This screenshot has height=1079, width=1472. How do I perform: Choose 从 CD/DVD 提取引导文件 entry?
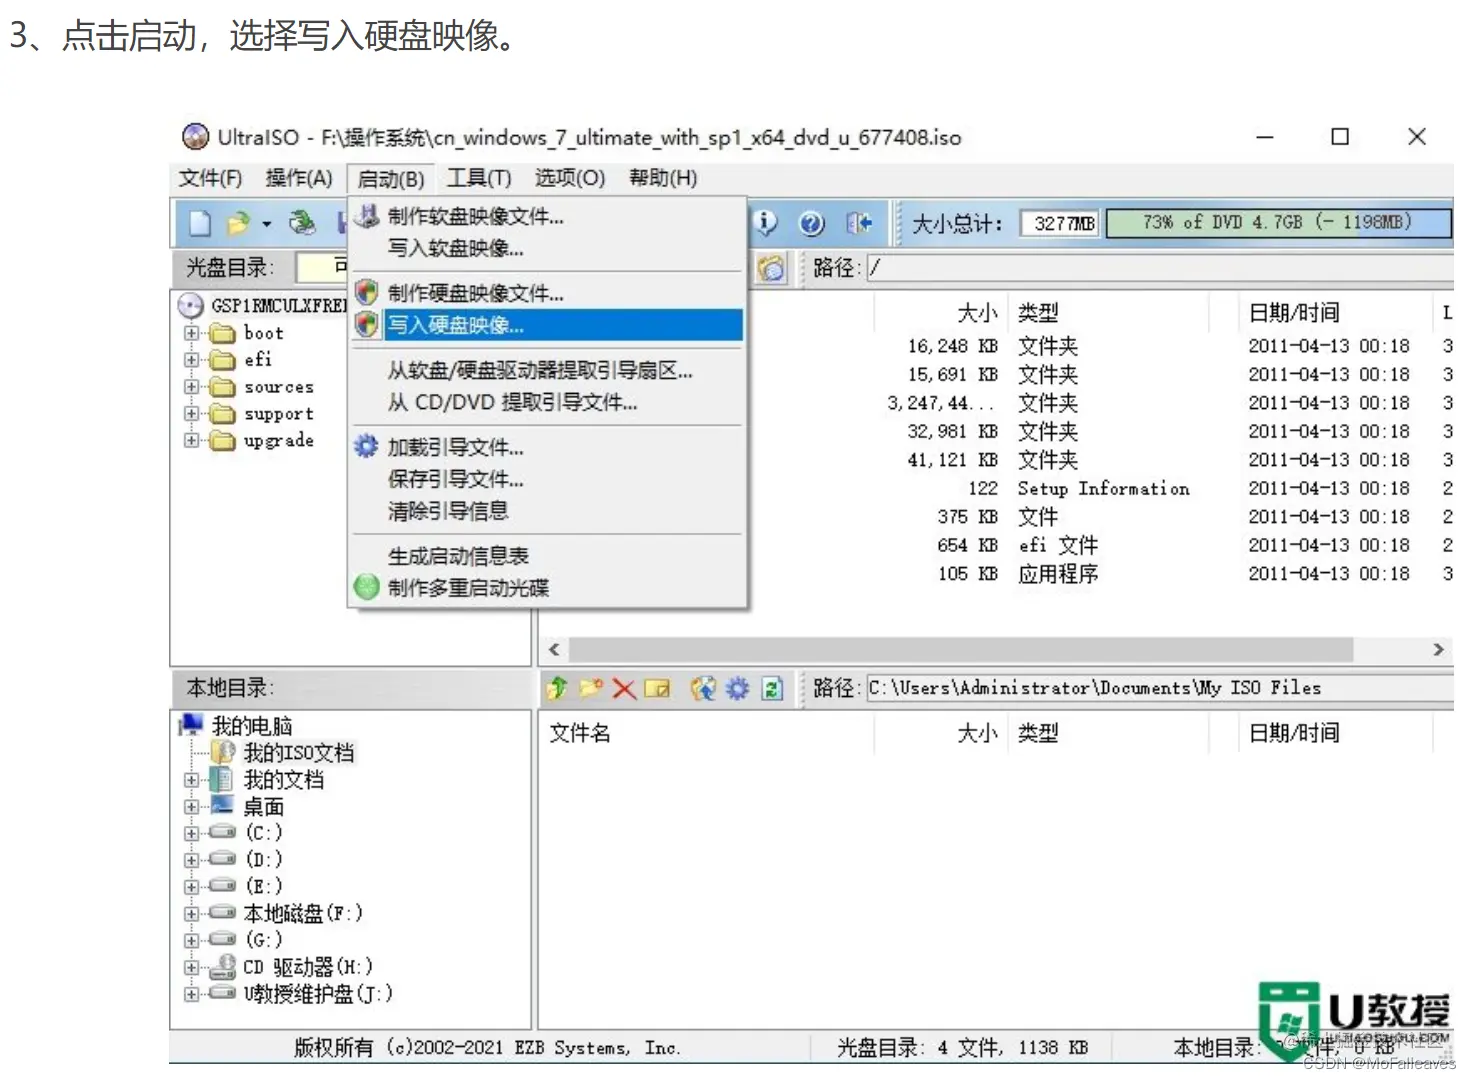548,403
